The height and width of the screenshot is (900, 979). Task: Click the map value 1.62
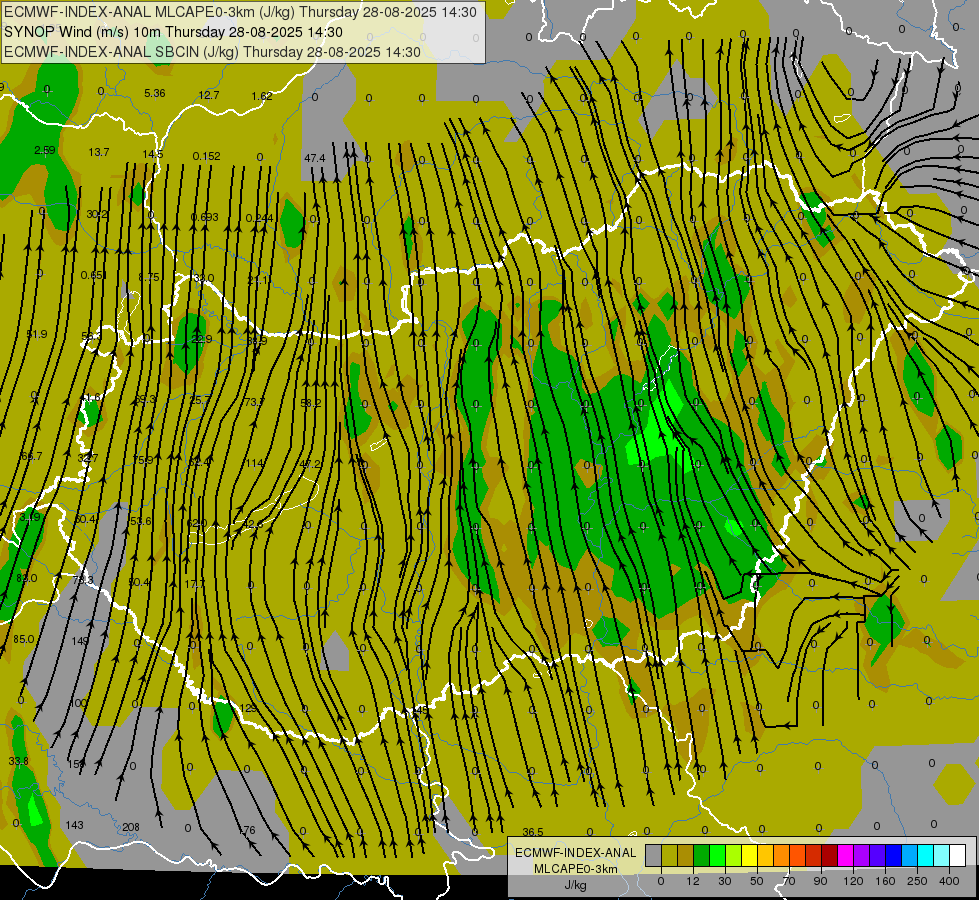[x=262, y=96]
